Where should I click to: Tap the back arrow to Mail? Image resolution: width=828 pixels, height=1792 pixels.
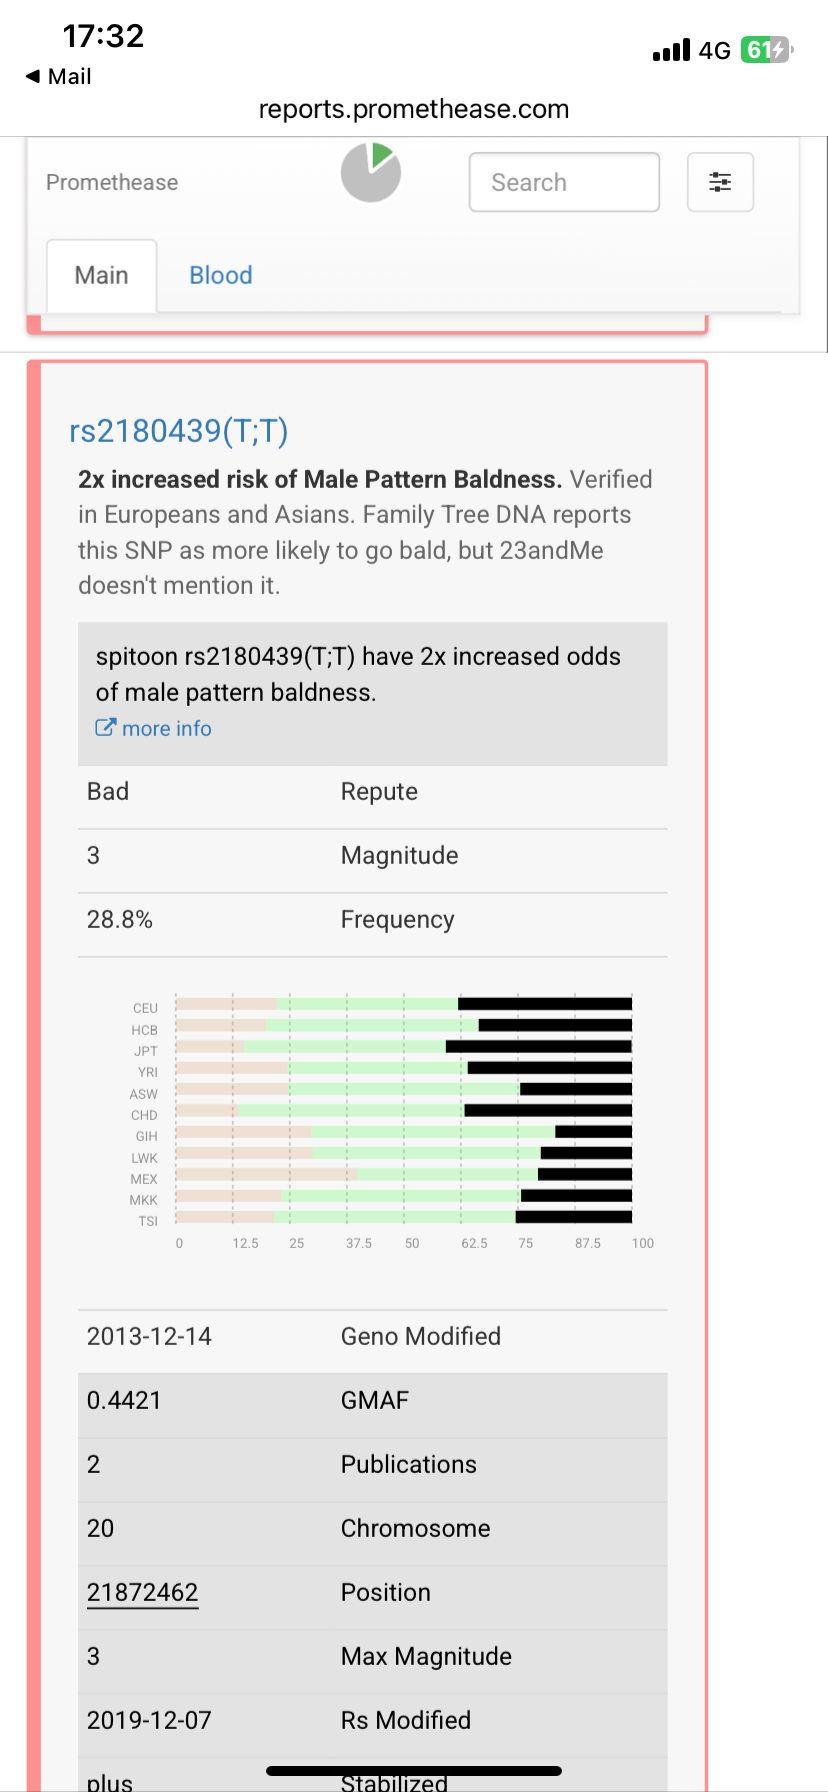coord(33,76)
